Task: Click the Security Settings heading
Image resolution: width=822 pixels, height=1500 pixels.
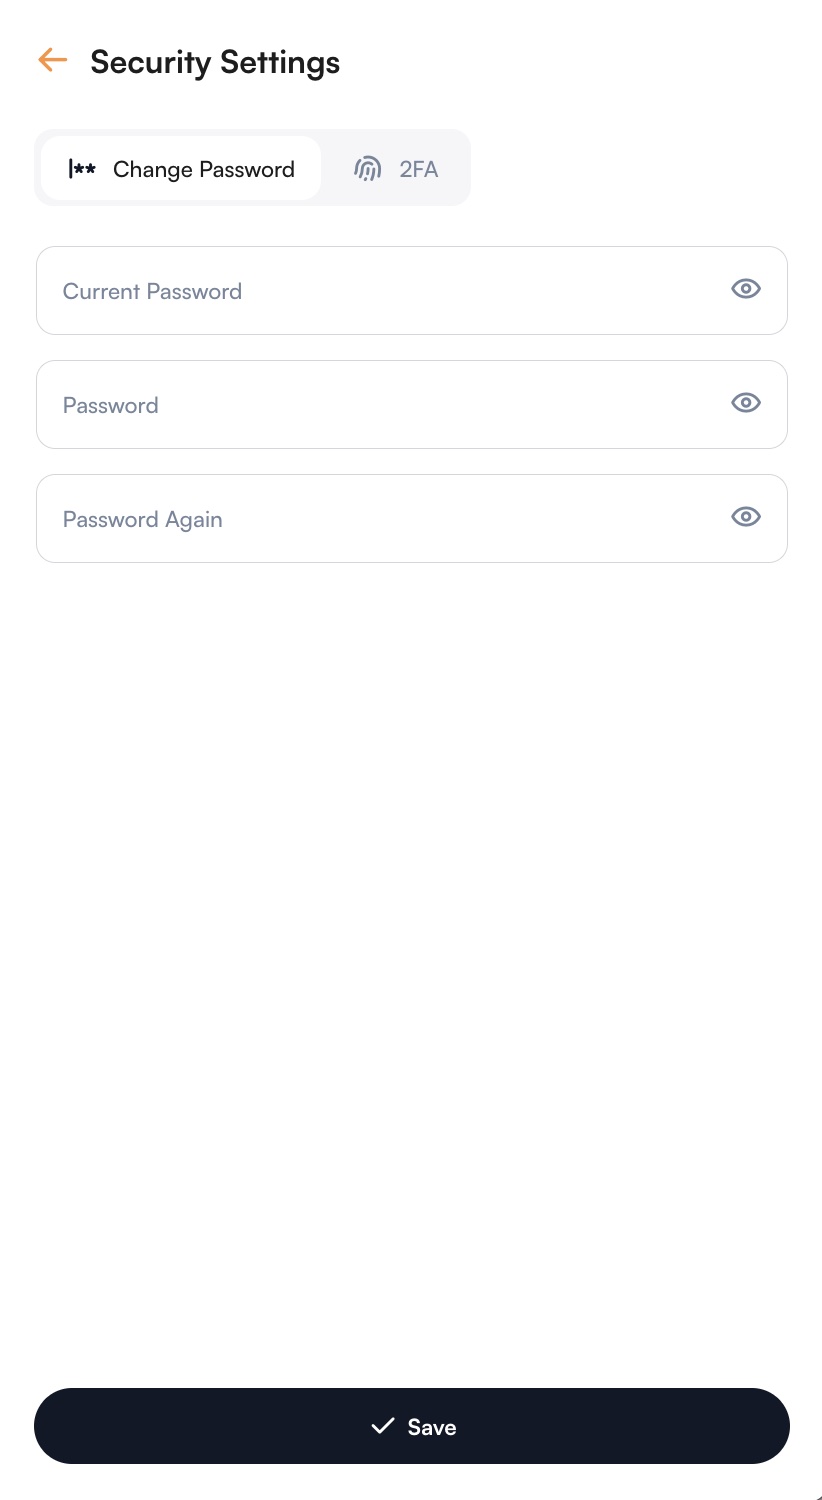Action: click(x=215, y=62)
